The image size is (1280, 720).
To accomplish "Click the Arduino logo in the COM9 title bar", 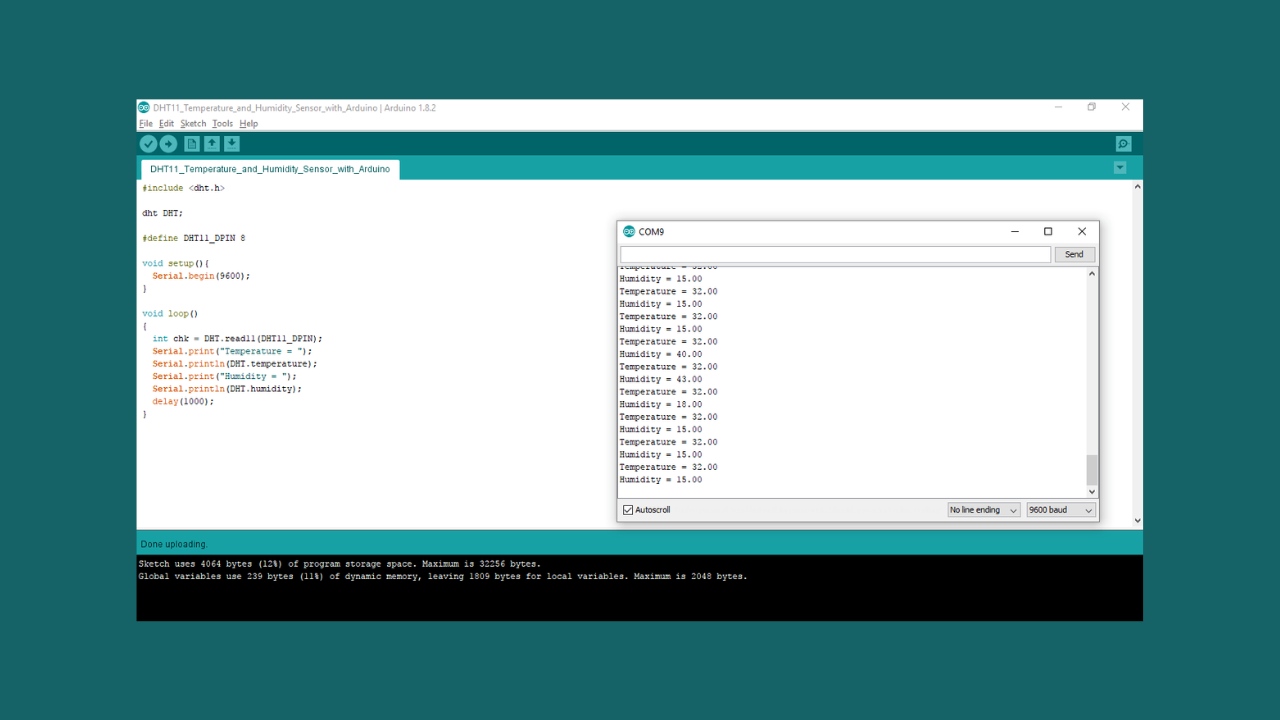I will [x=629, y=232].
